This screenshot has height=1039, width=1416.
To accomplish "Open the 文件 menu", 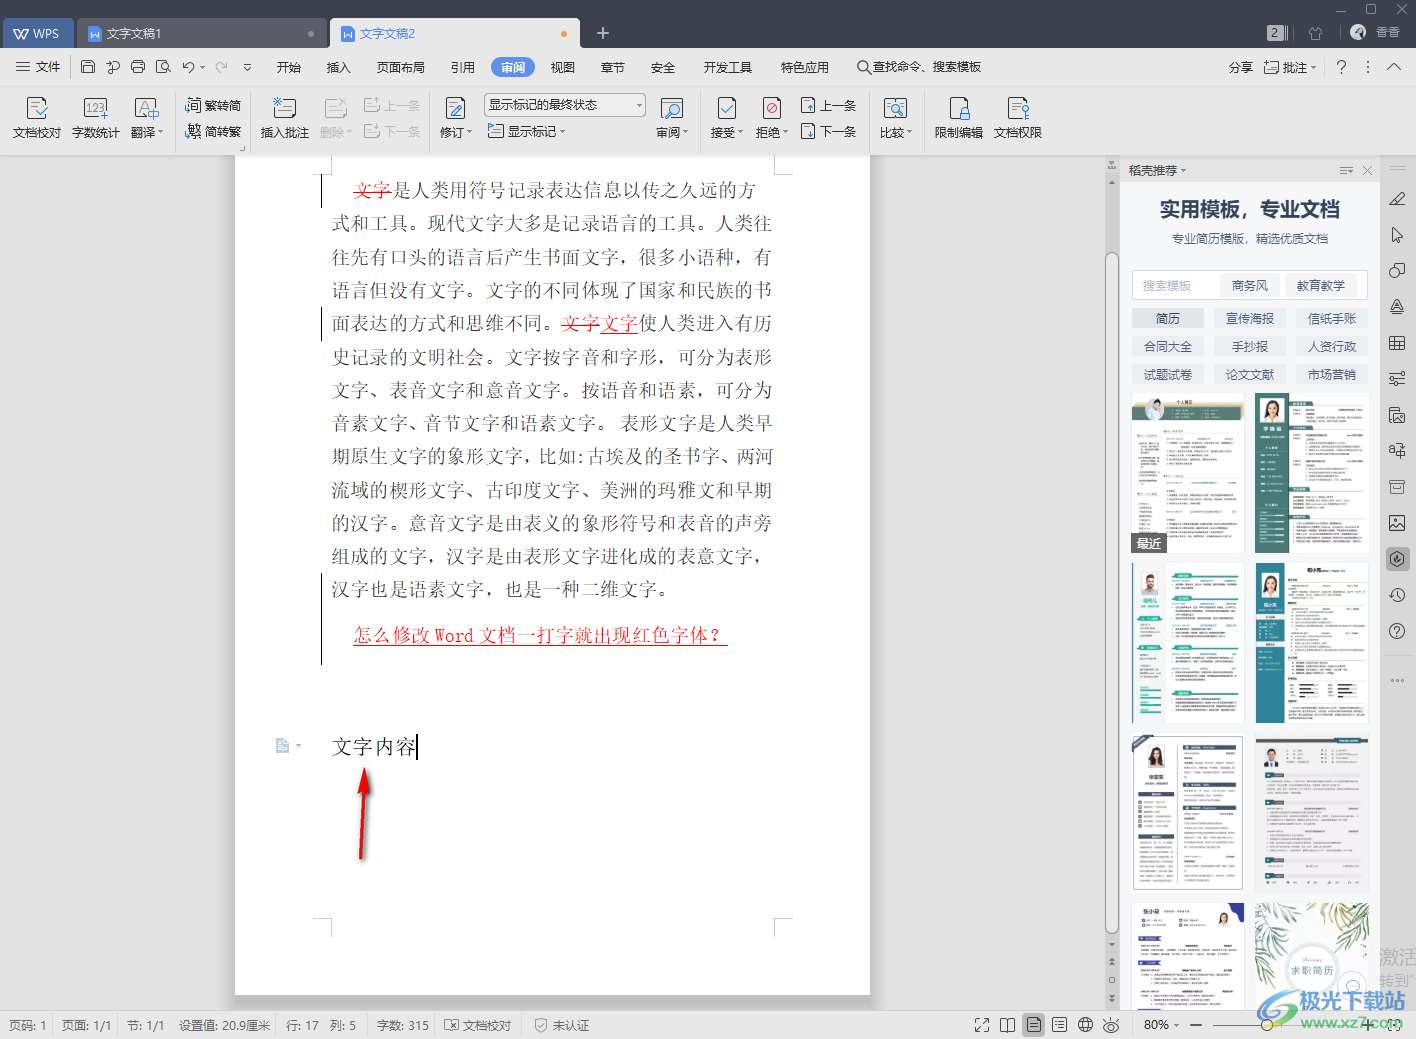I will click(38, 67).
